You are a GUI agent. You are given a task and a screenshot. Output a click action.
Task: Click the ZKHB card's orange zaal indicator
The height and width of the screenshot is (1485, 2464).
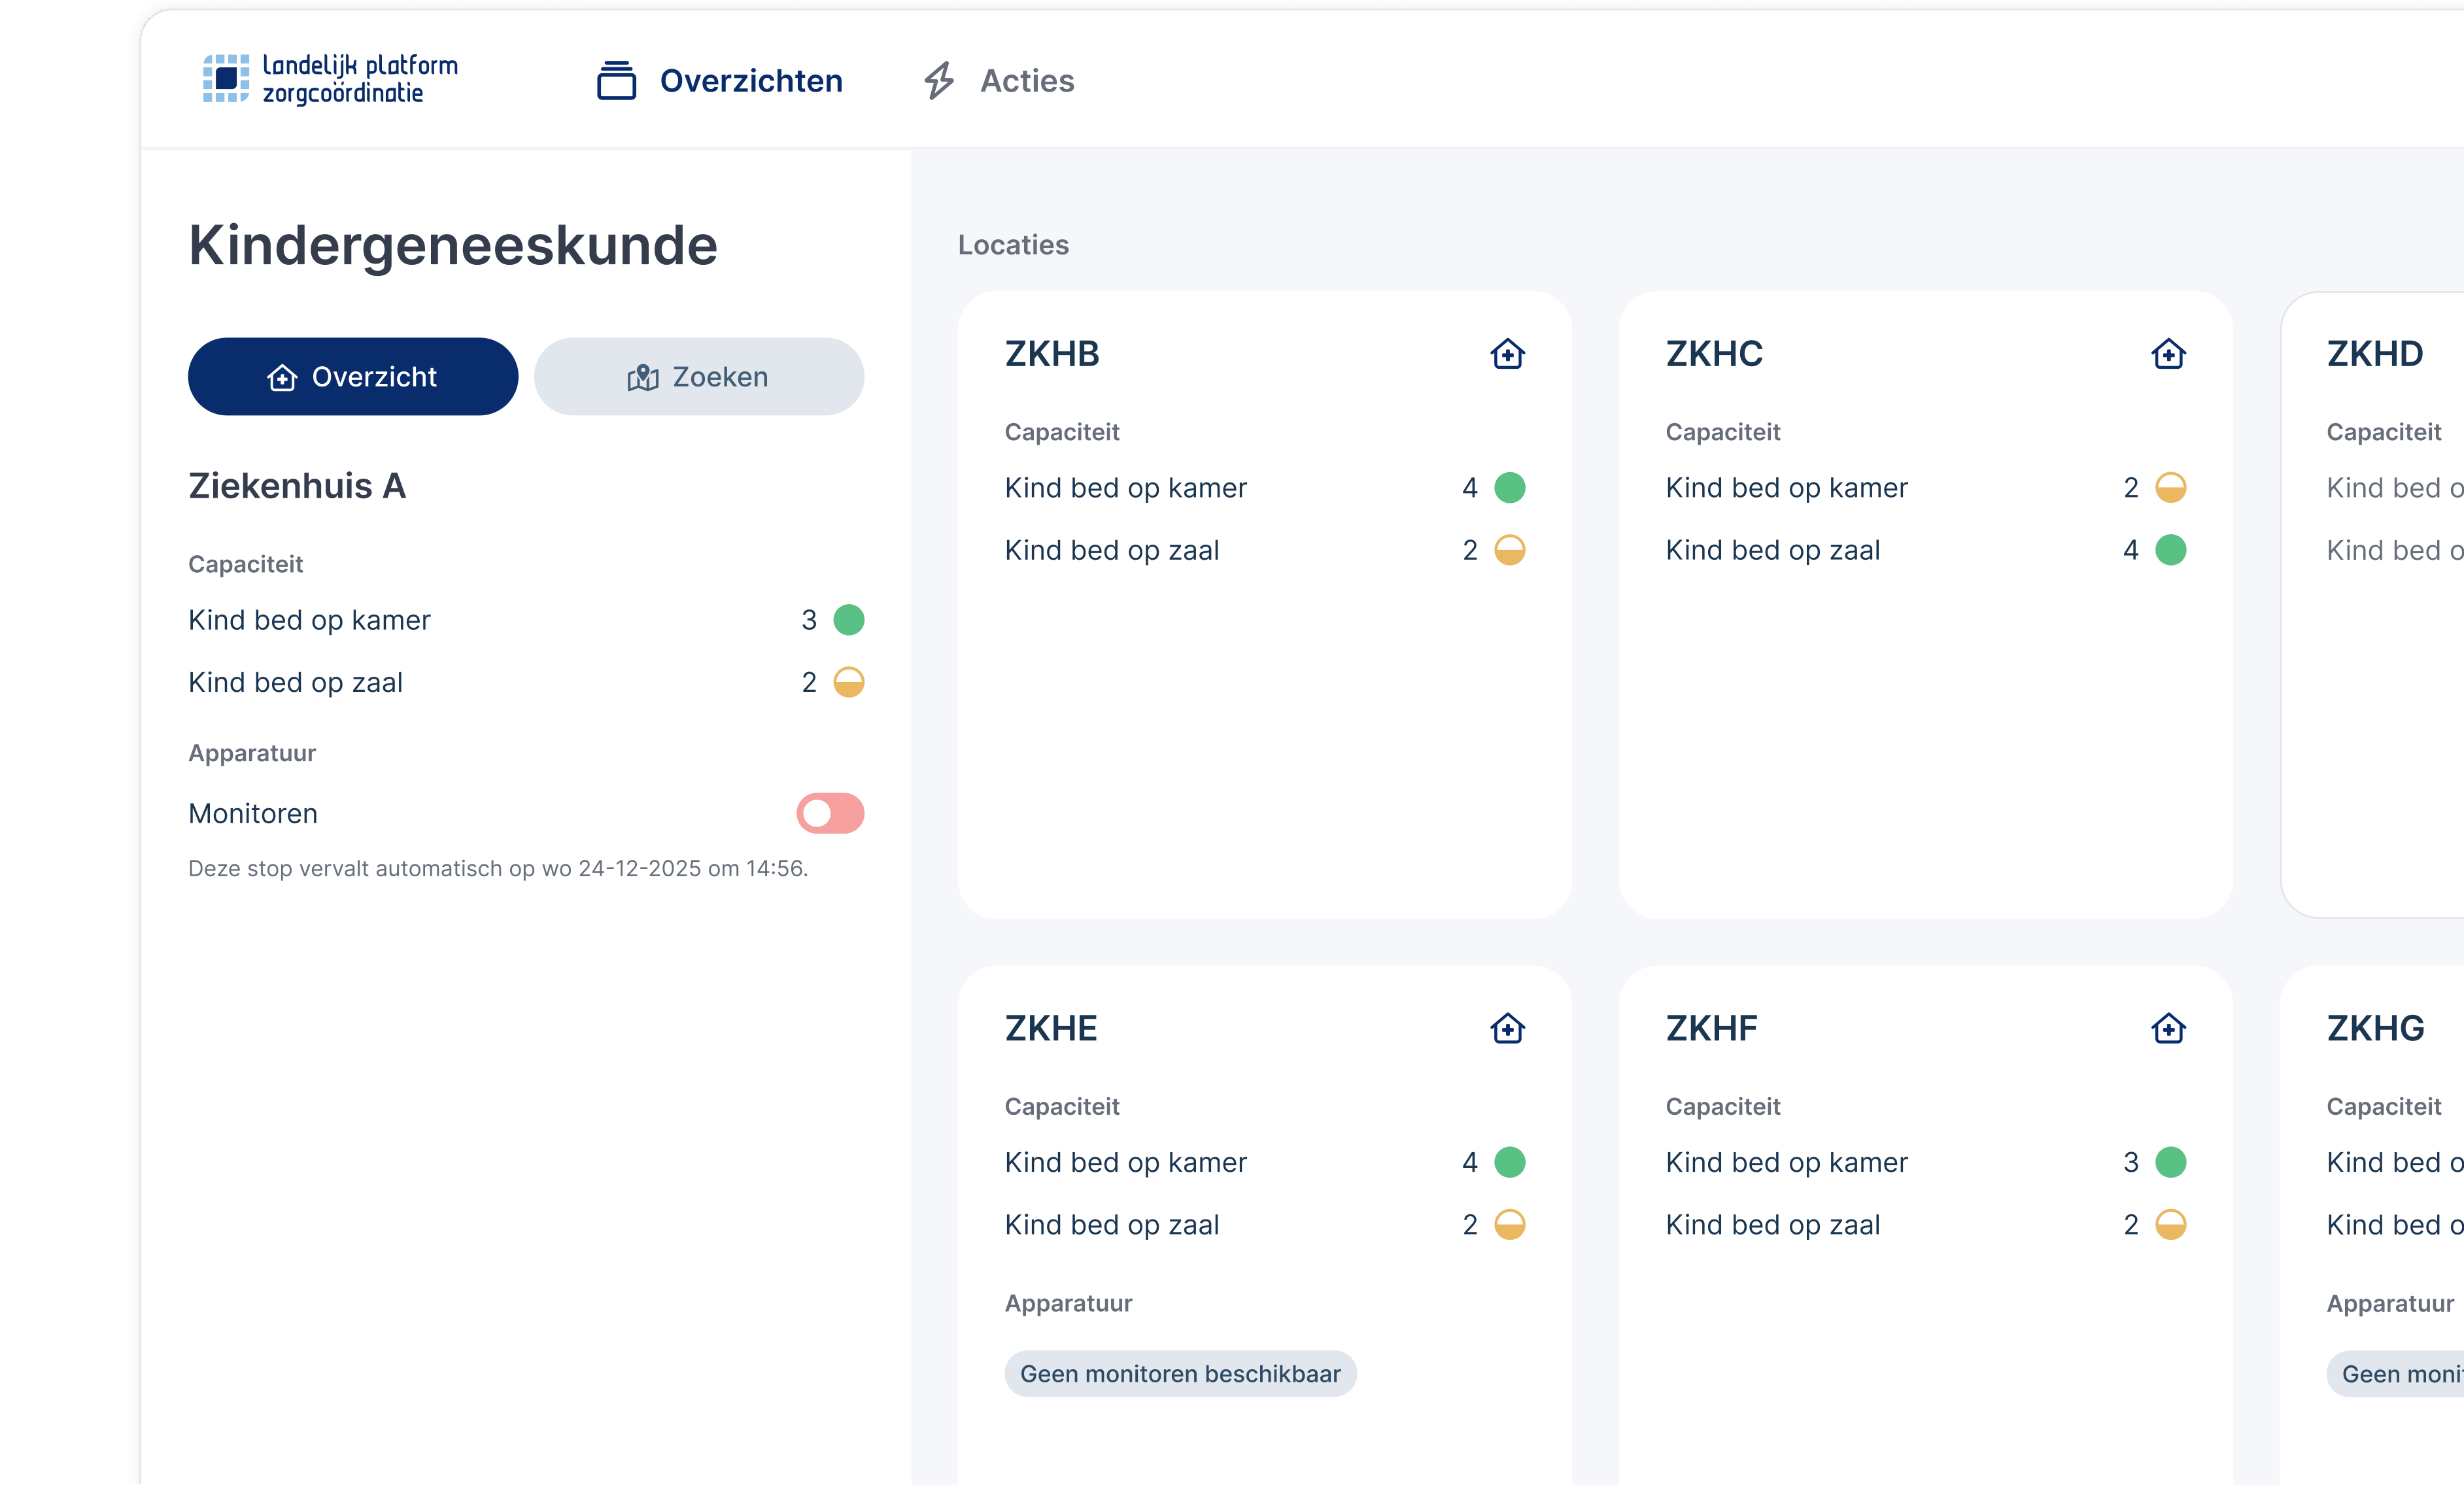click(1509, 550)
